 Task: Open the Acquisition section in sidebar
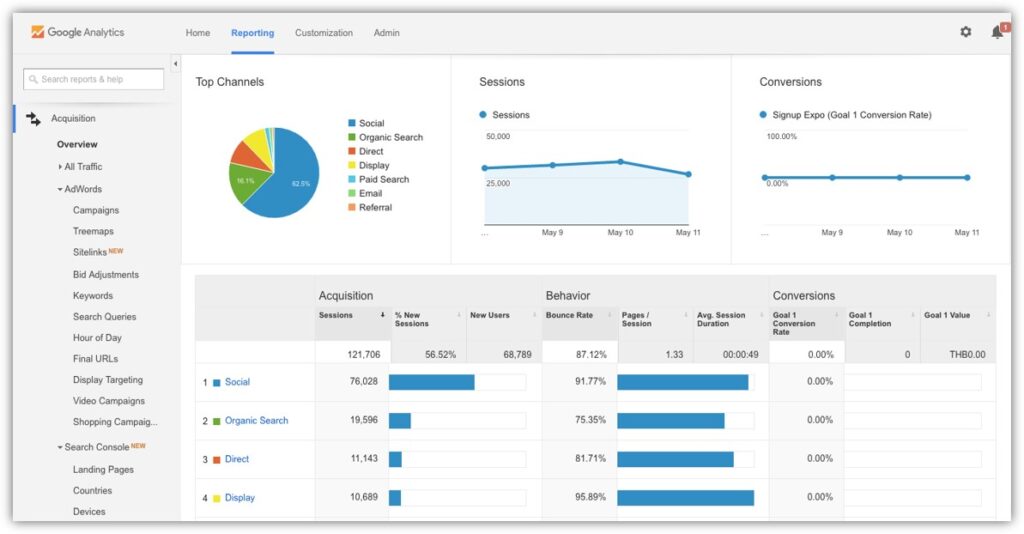point(73,119)
